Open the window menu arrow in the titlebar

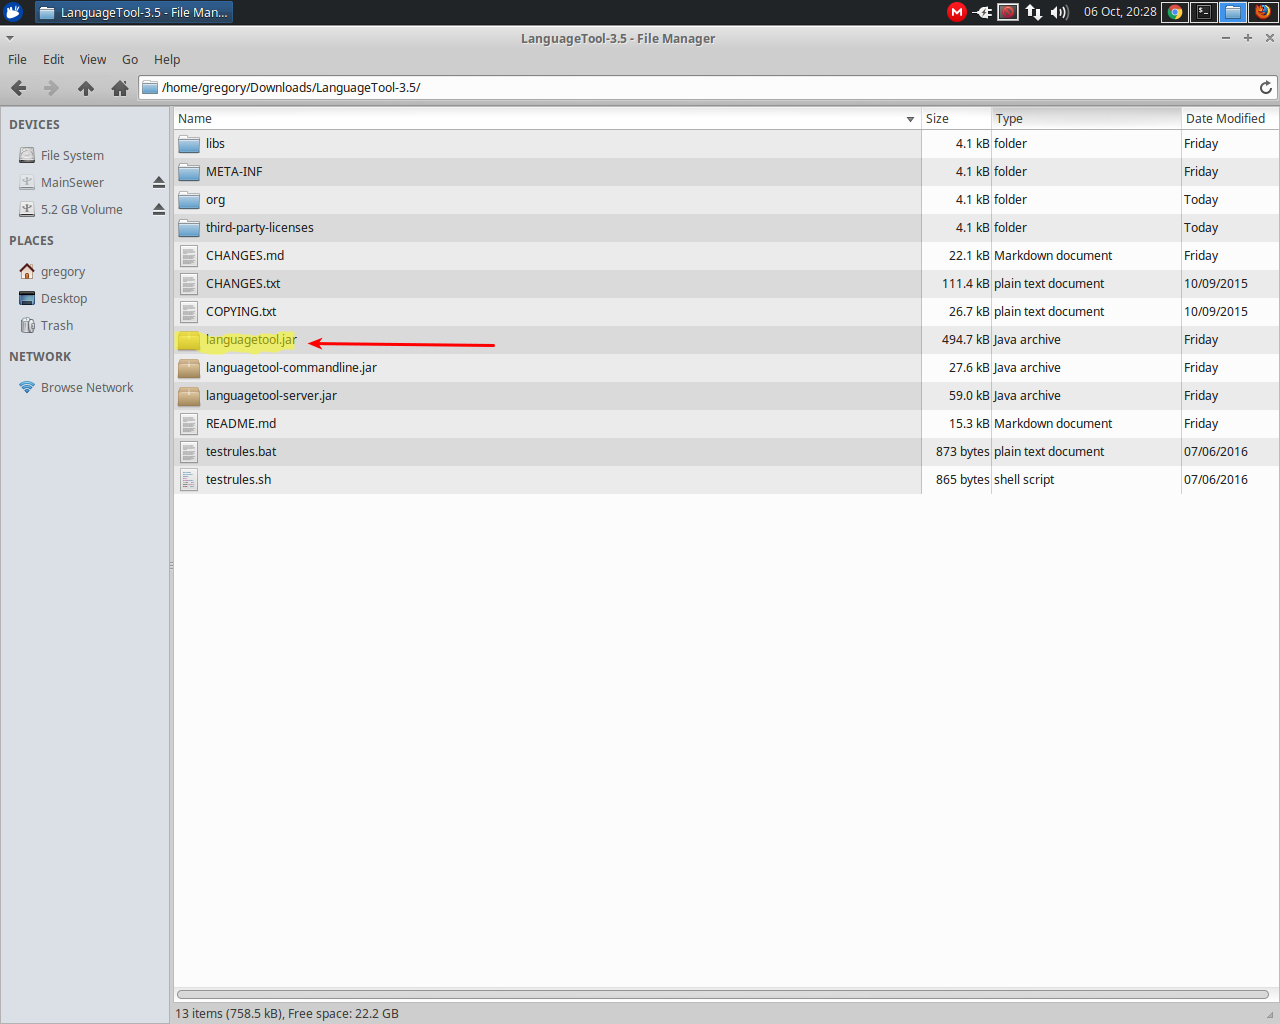pos(10,38)
